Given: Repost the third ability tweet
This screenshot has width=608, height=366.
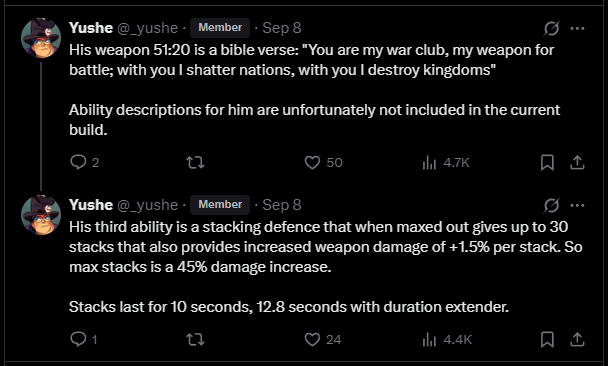Looking at the screenshot, I should [195, 340].
